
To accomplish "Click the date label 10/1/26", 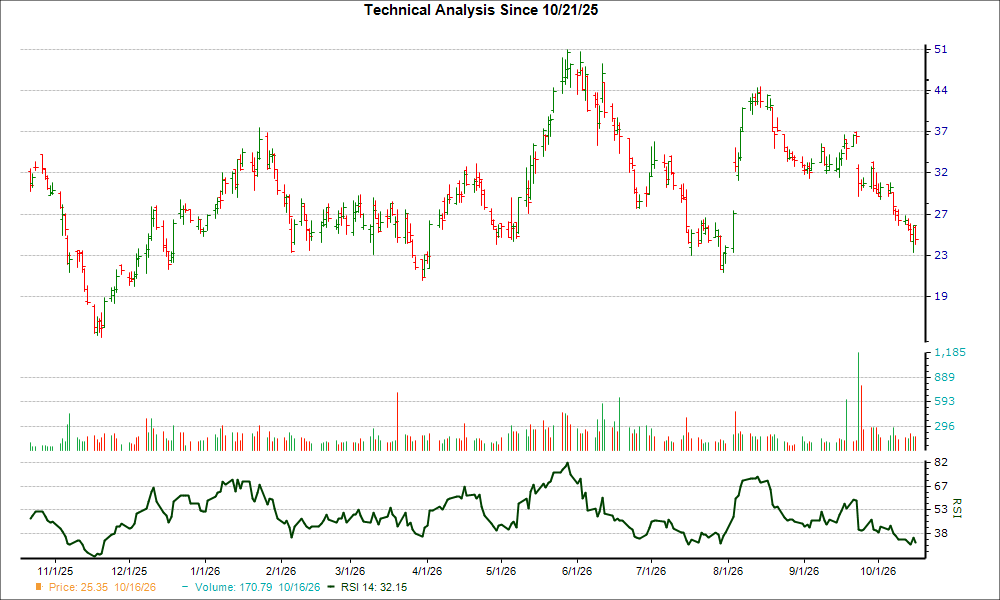I will tap(878, 571).
